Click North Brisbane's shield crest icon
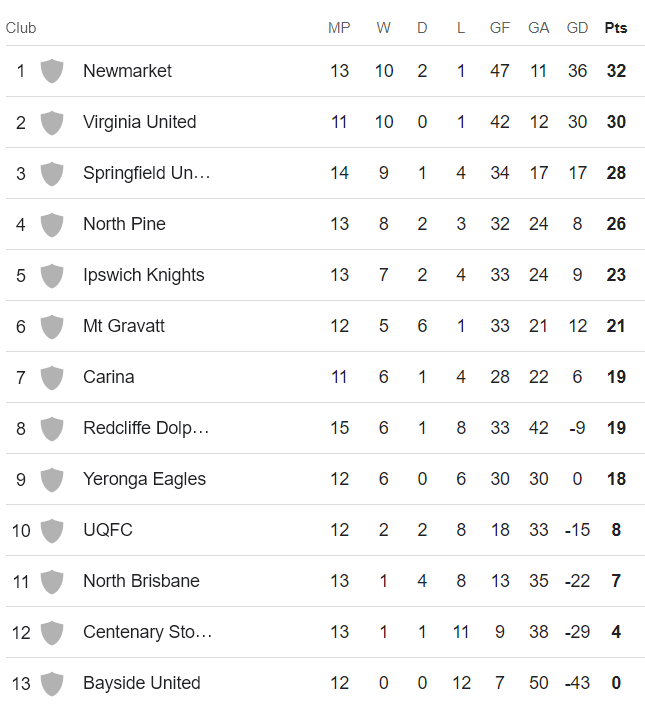 click(x=52, y=581)
